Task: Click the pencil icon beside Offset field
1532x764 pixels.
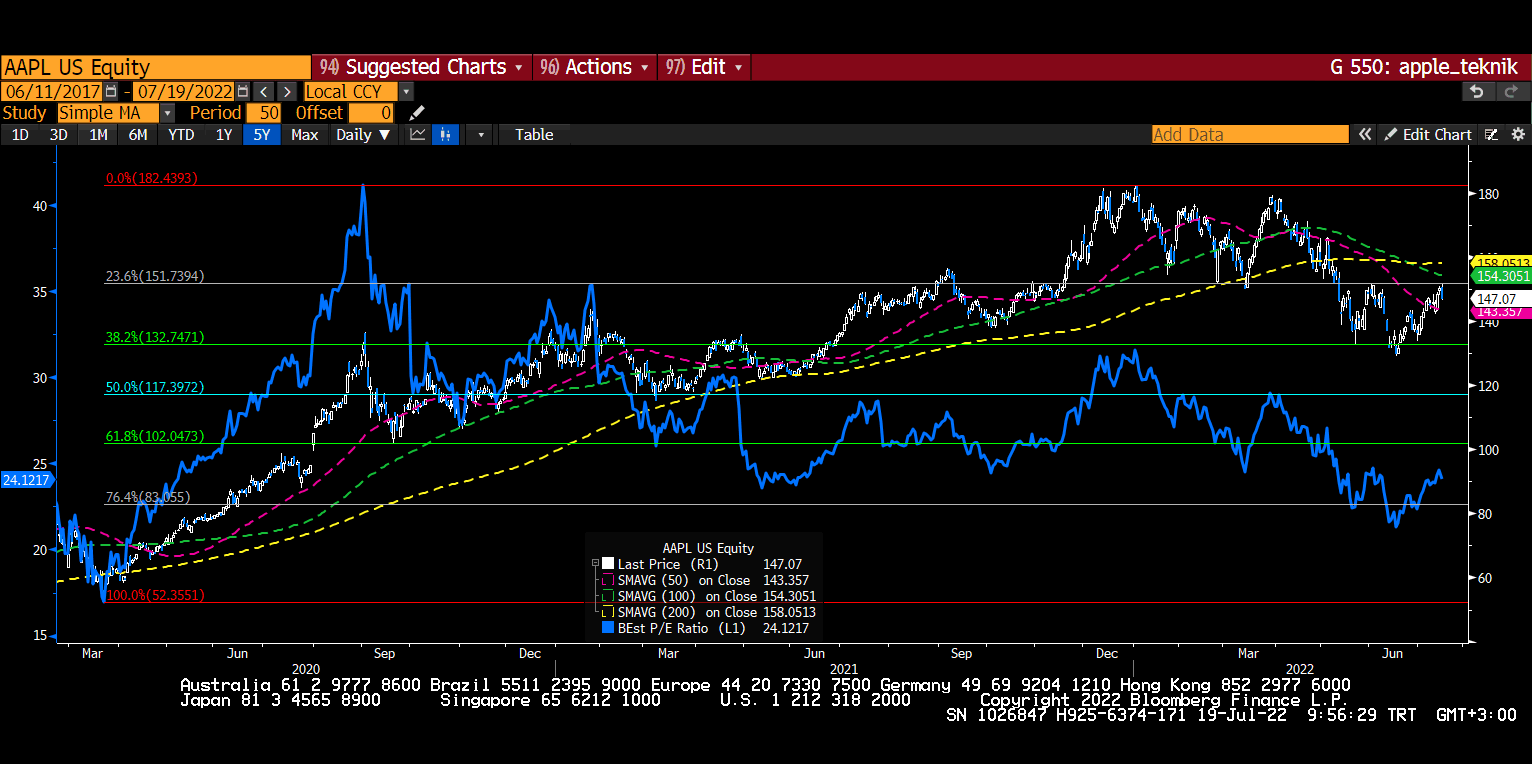Action: coord(417,113)
